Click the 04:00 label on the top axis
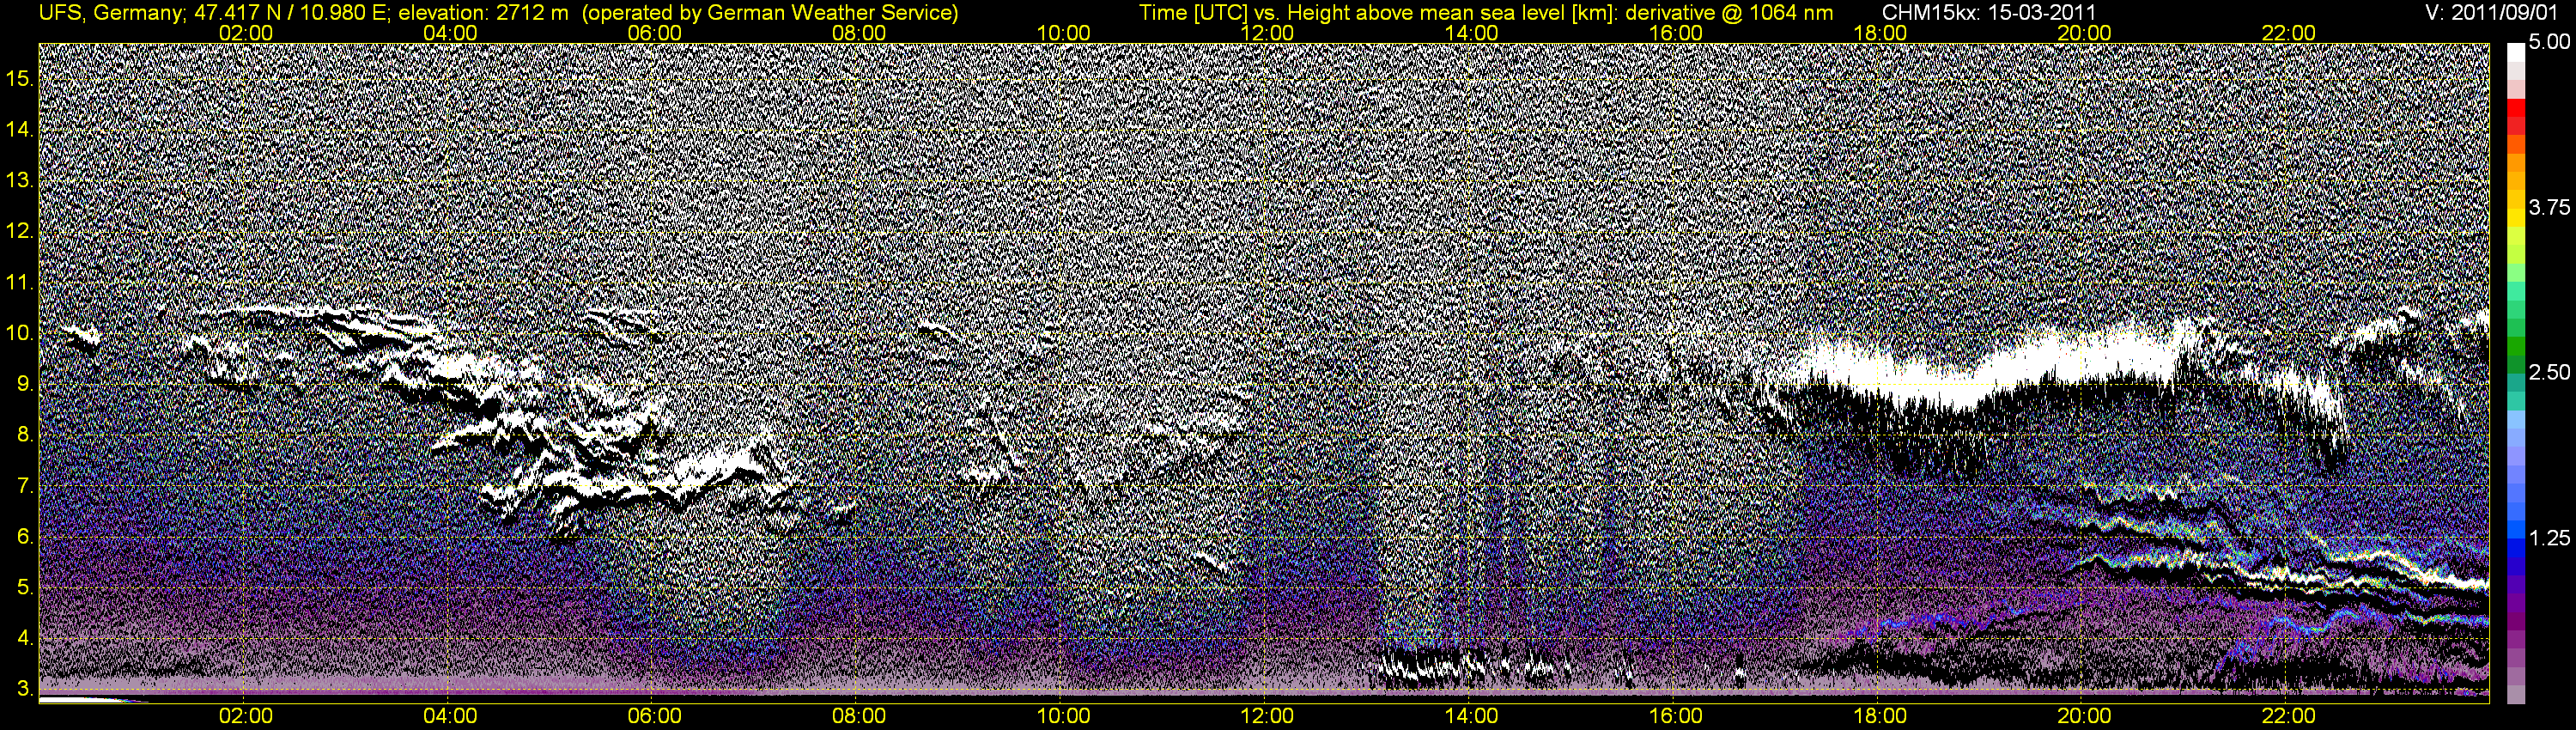Screen dimensions: 2576x730 point(450,33)
